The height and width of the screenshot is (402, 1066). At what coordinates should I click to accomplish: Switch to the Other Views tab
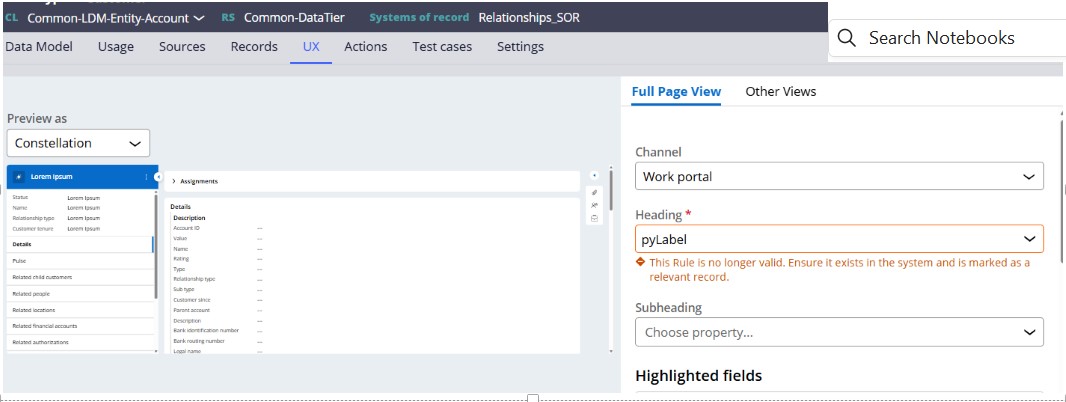(x=780, y=91)
